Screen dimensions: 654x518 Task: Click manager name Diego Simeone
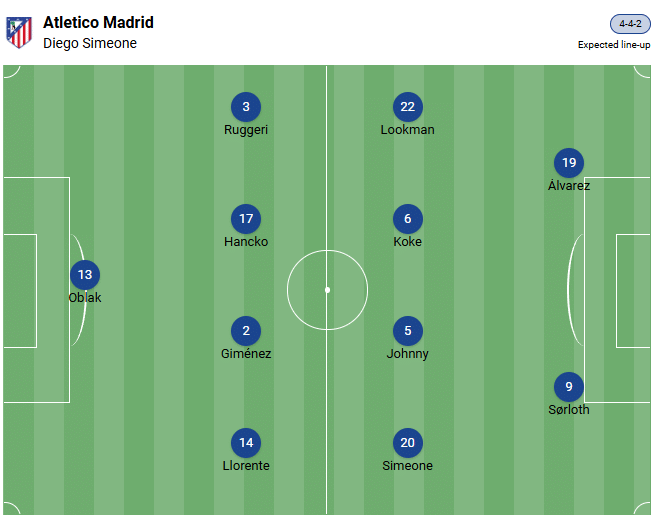point(90,43)
